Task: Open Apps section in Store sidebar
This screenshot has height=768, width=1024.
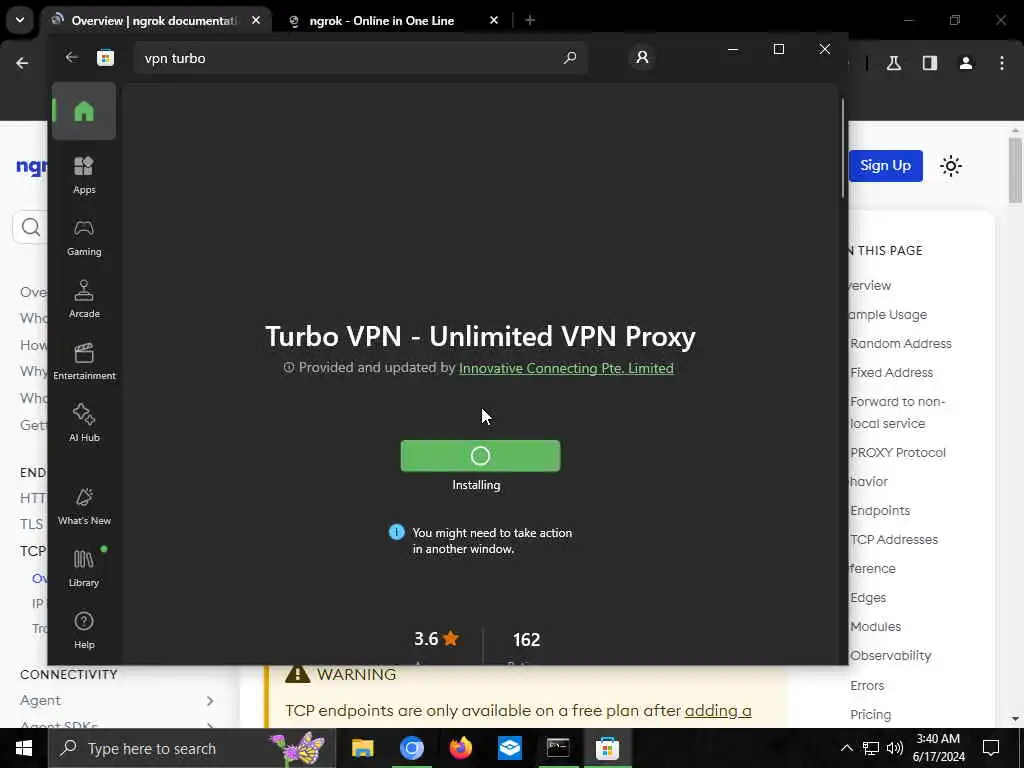Action: (x=84, y=175)
